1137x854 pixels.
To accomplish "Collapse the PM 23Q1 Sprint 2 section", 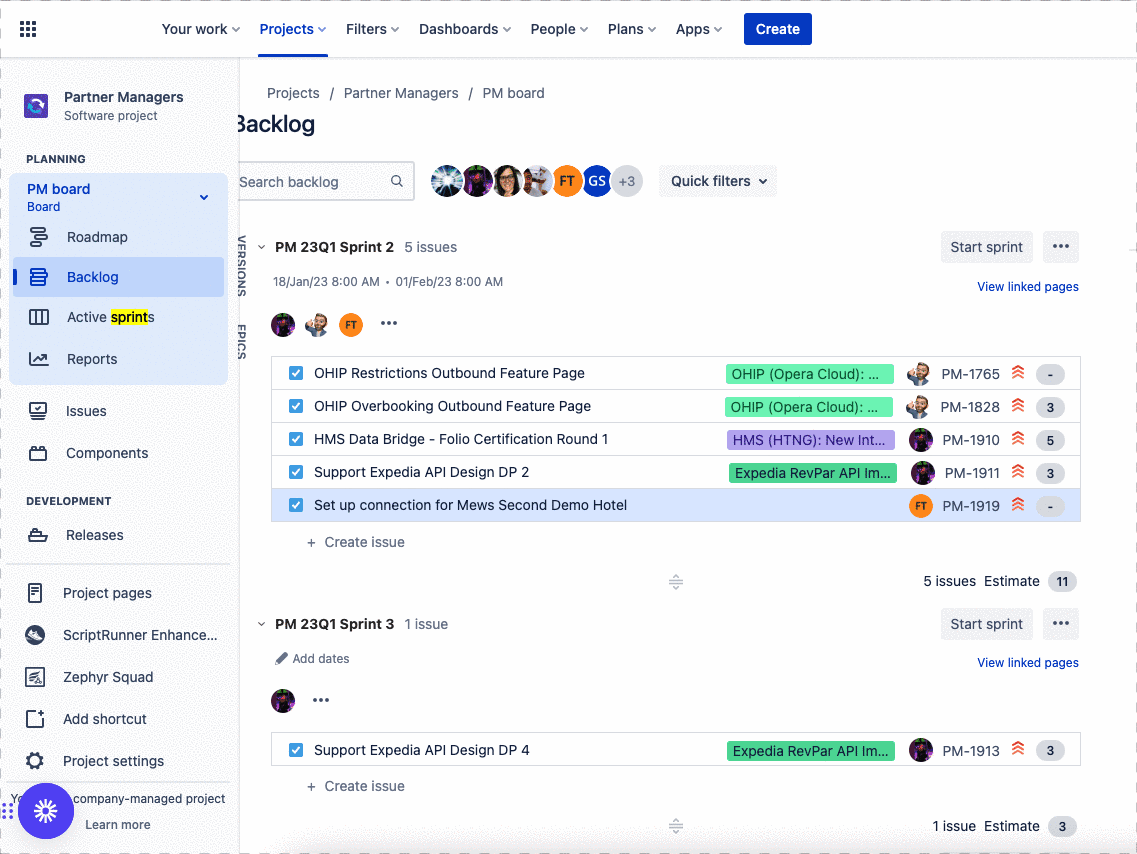I will [262, 247].
